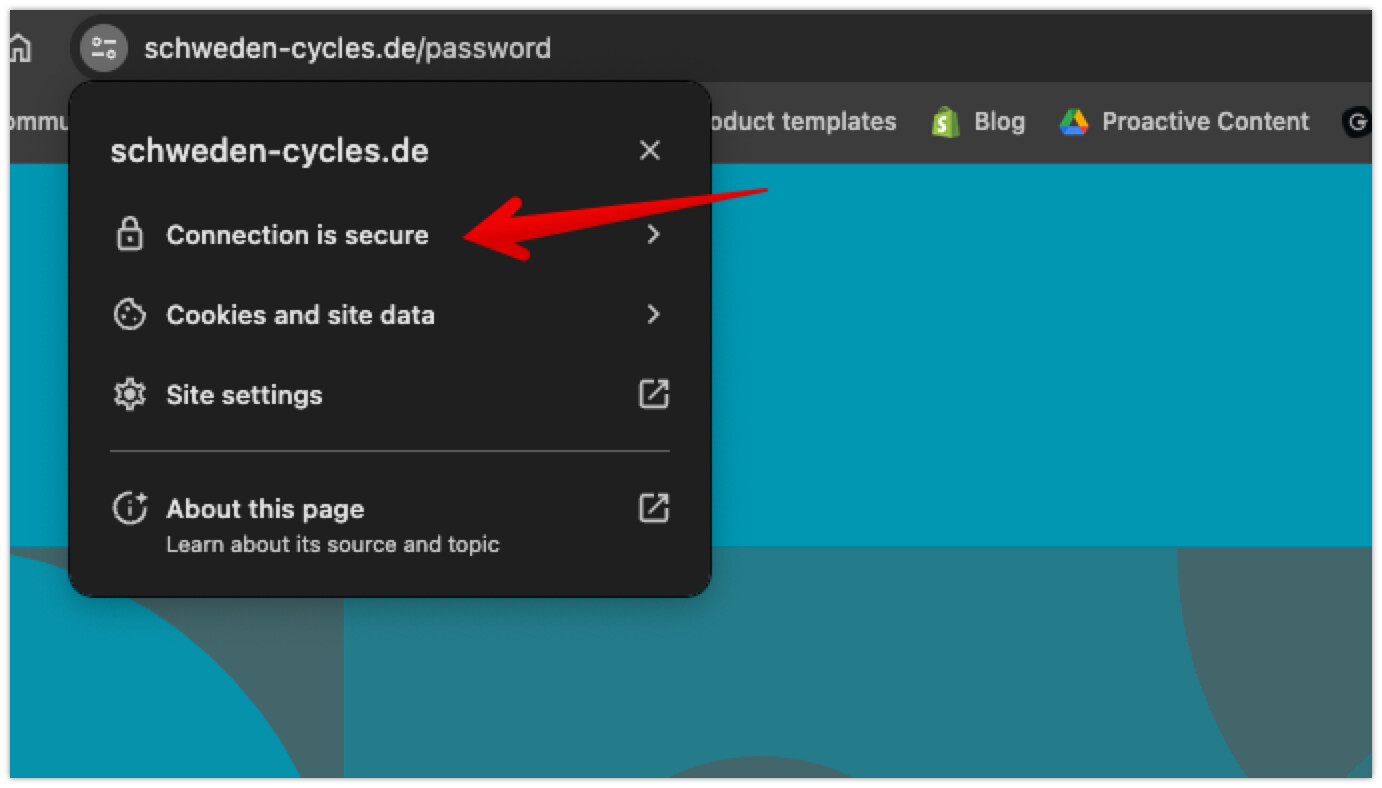The width and height of the screenshot is (1382, 788).
Task: Select the About this page entry
Action: coord(390,523)
